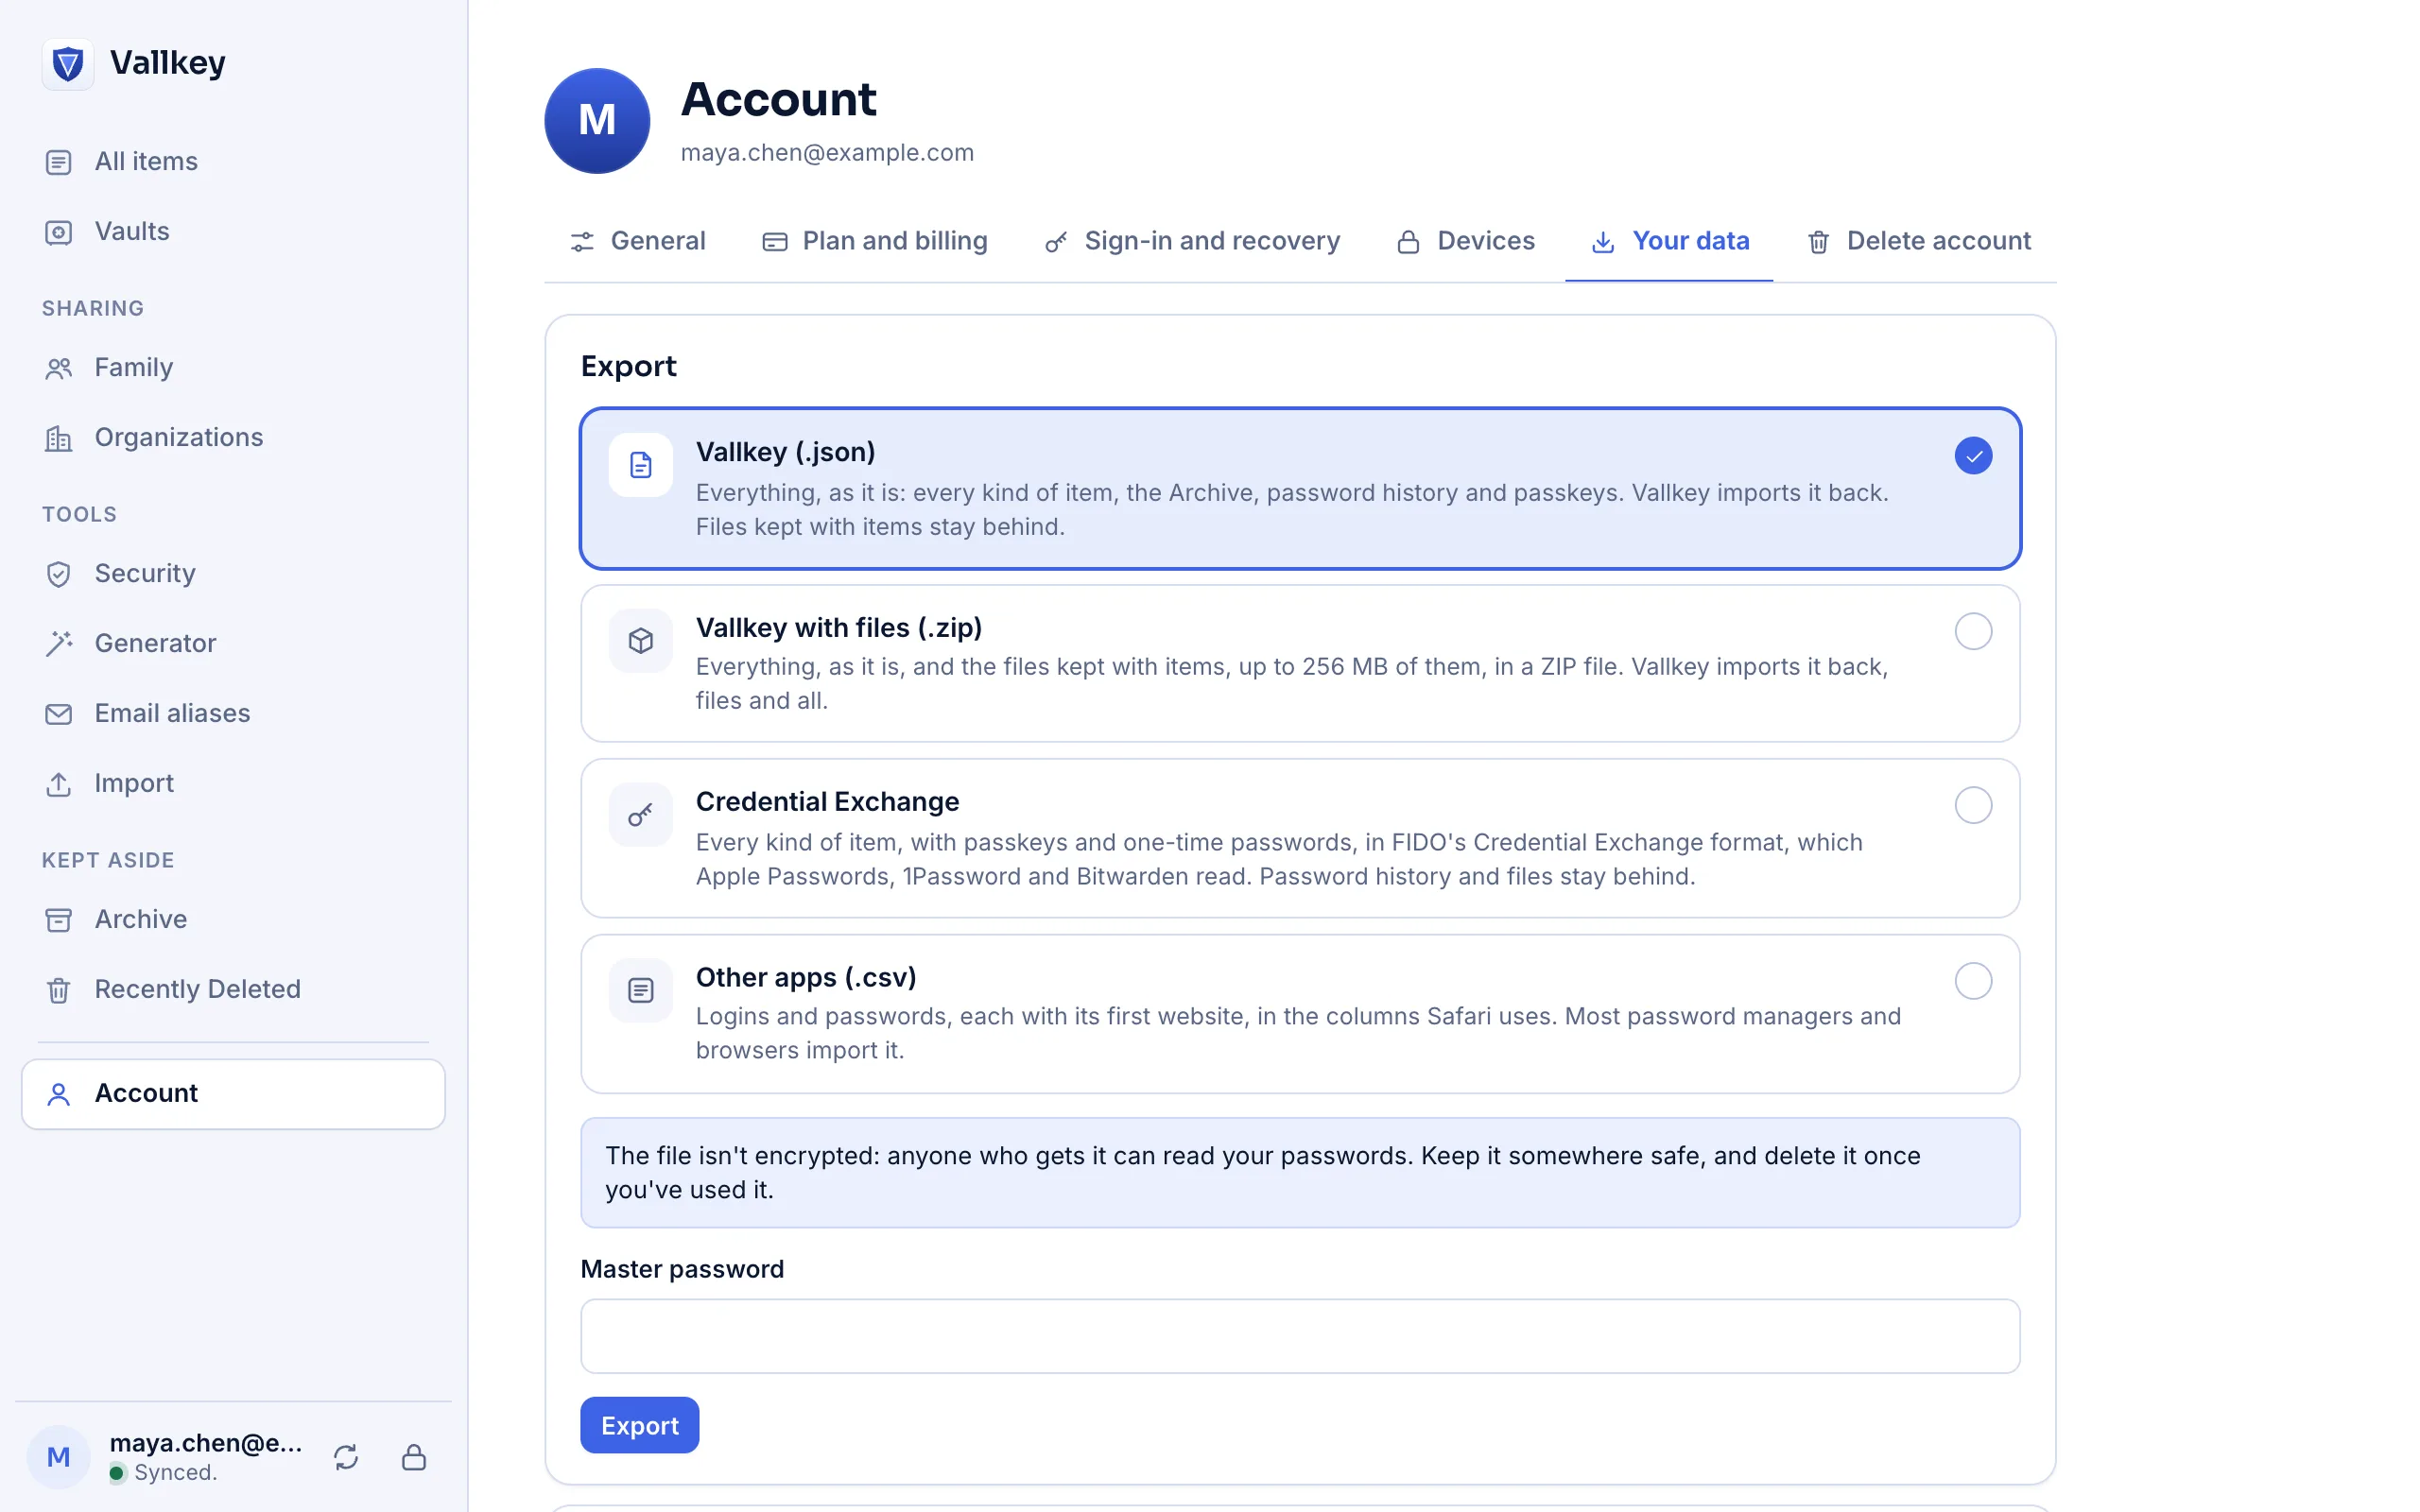
Task: Click the 'Vallkey with files (.zip)' title
Action: point(839,628)
